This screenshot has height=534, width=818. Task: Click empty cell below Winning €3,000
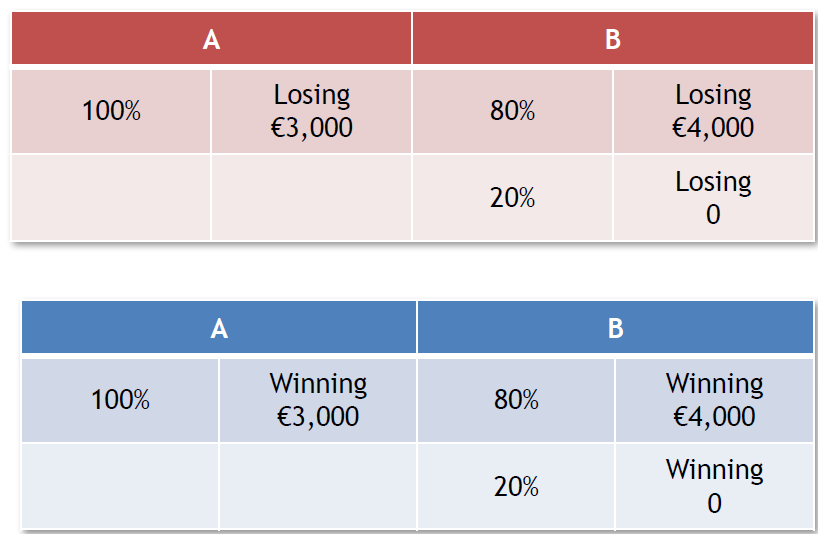pyautogui.click(x=318, y=487)
